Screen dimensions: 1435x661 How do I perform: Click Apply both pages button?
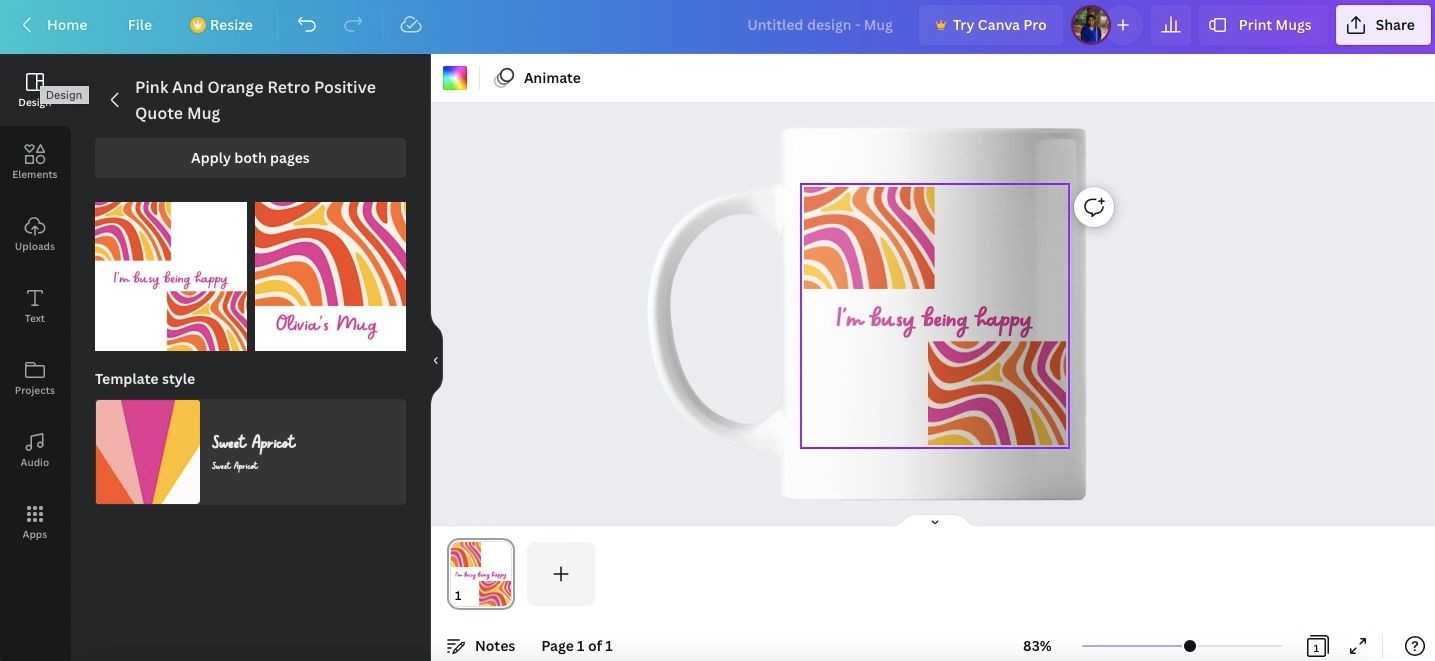click(250, 158)
